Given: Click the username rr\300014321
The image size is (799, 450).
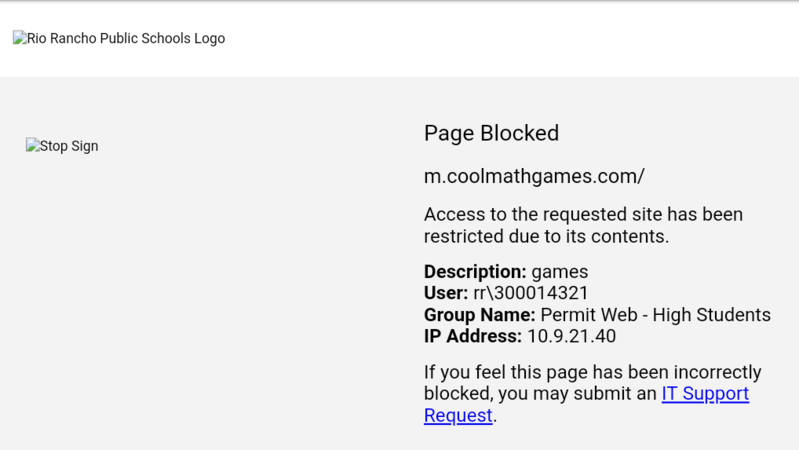Looking at the screenshot, I should [531, 293].
